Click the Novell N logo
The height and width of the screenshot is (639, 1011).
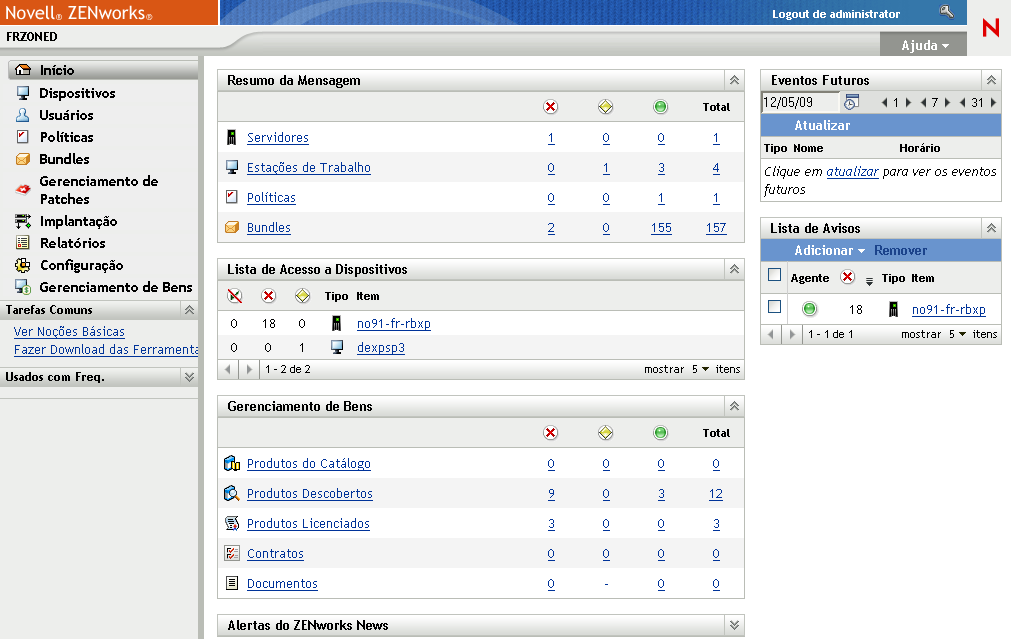tap(990, 27)
